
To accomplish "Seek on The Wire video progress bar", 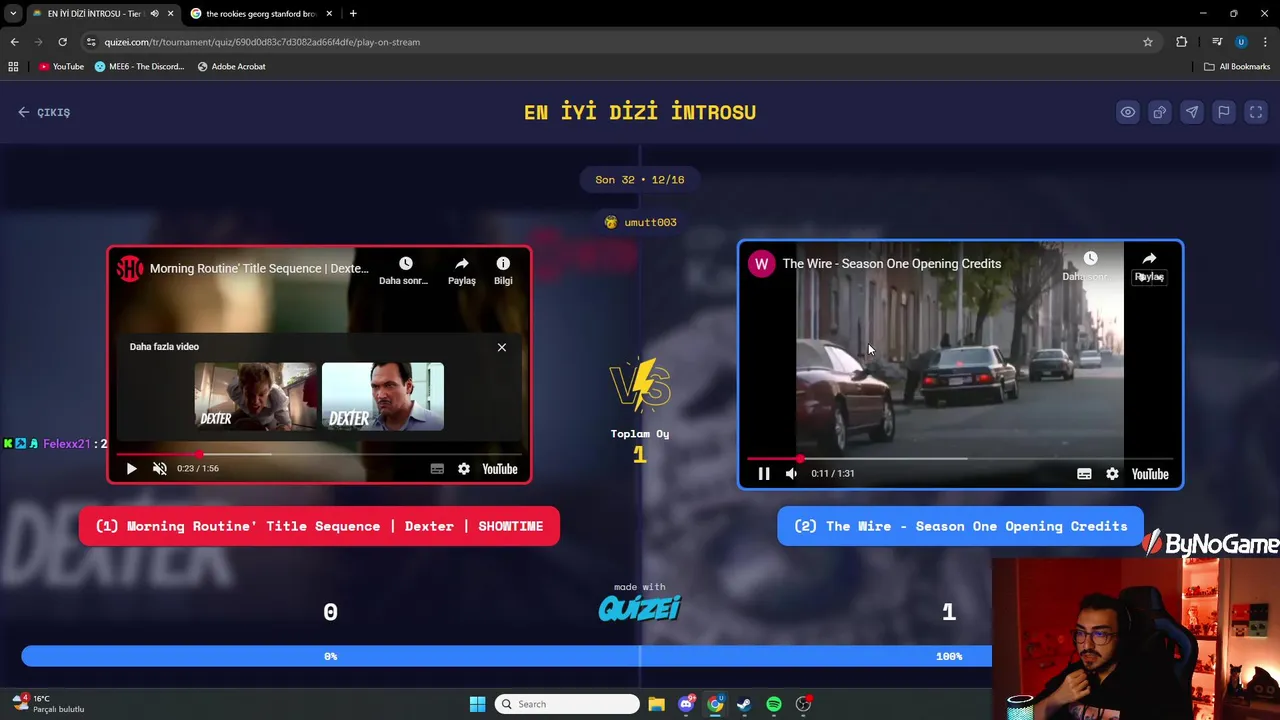I will pyautogui.click(x=960, y=459).
